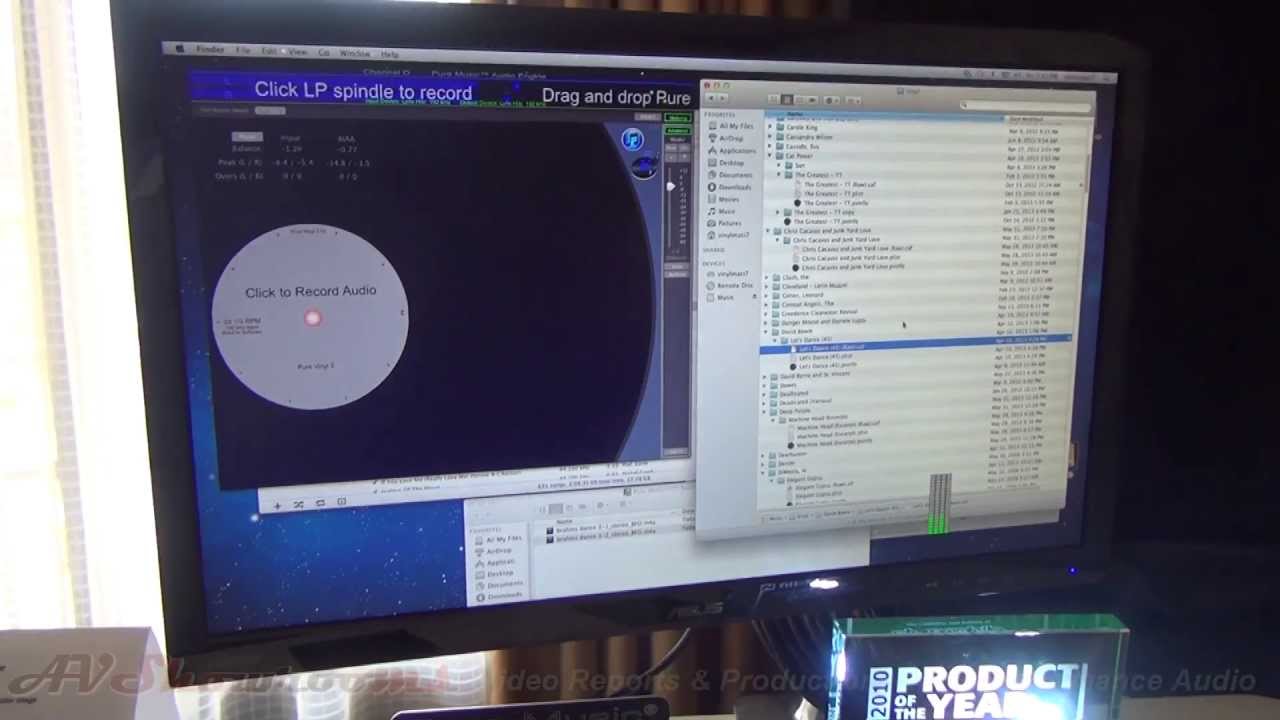Image resolution: width=1280 pixels, height=720 pixels.
Task: Open the Window menu
Action: click(355, 53)
